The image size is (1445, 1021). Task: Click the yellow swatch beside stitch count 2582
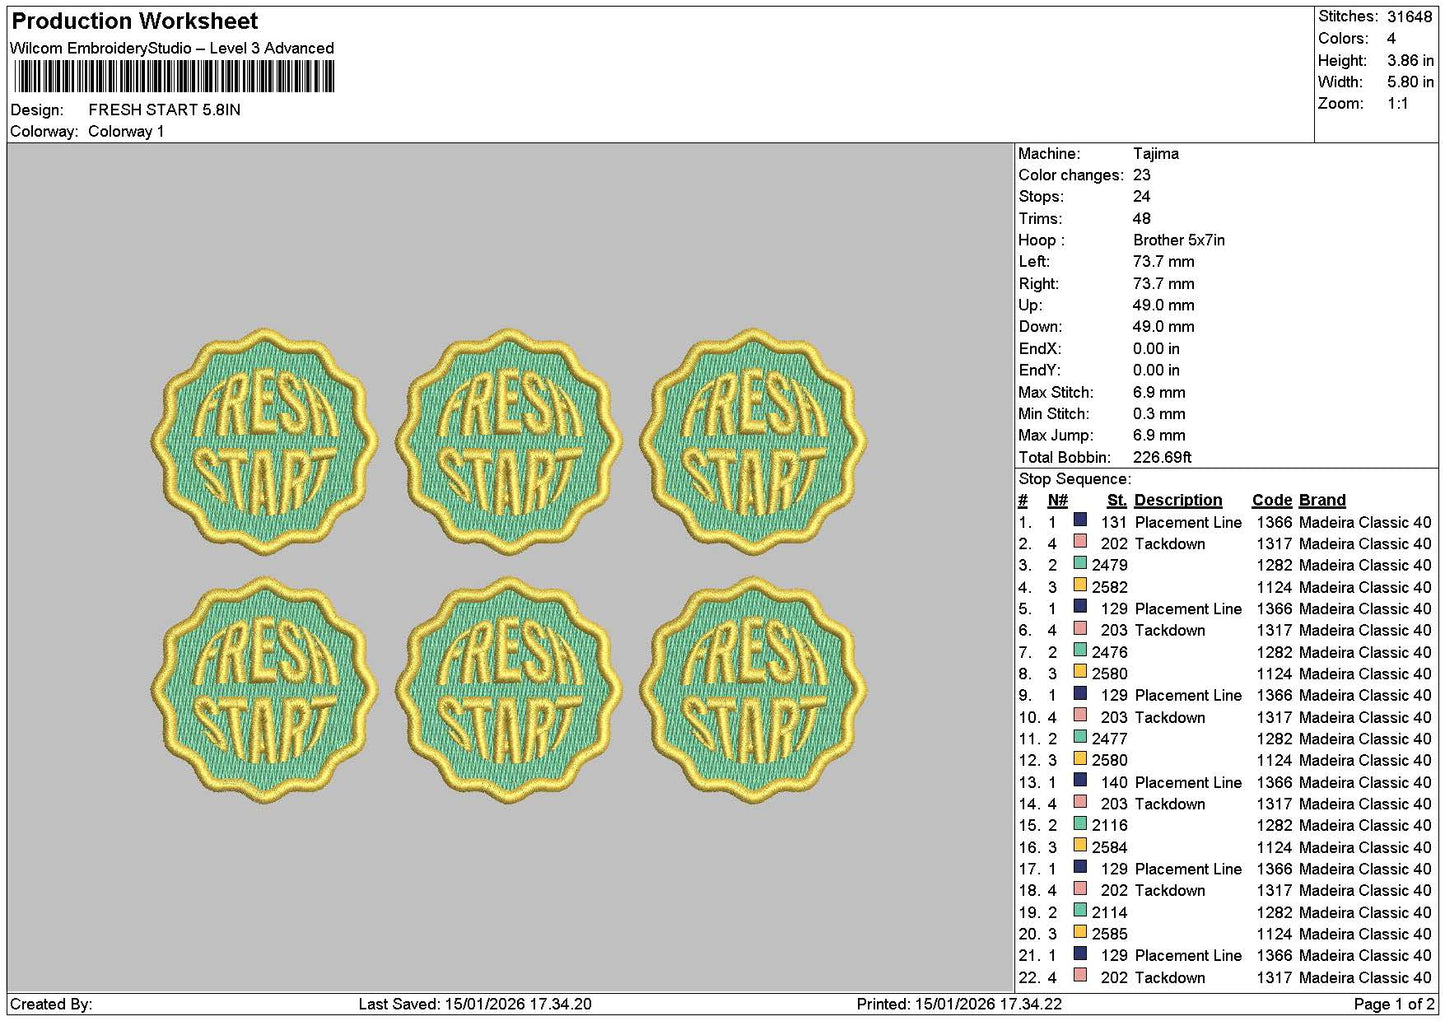(1080, 585)
